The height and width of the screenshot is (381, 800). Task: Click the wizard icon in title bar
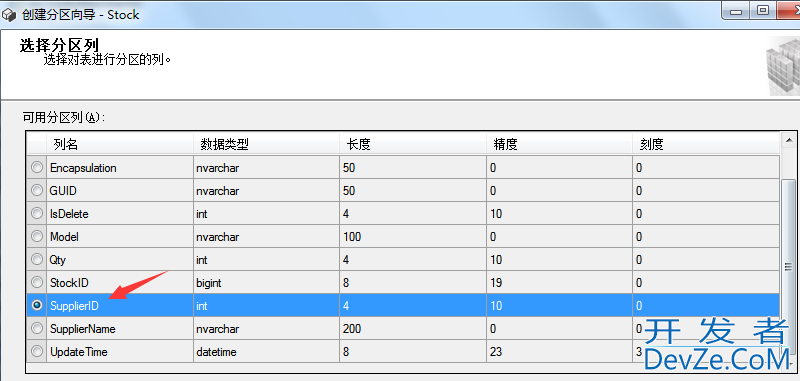click(10, 14)
